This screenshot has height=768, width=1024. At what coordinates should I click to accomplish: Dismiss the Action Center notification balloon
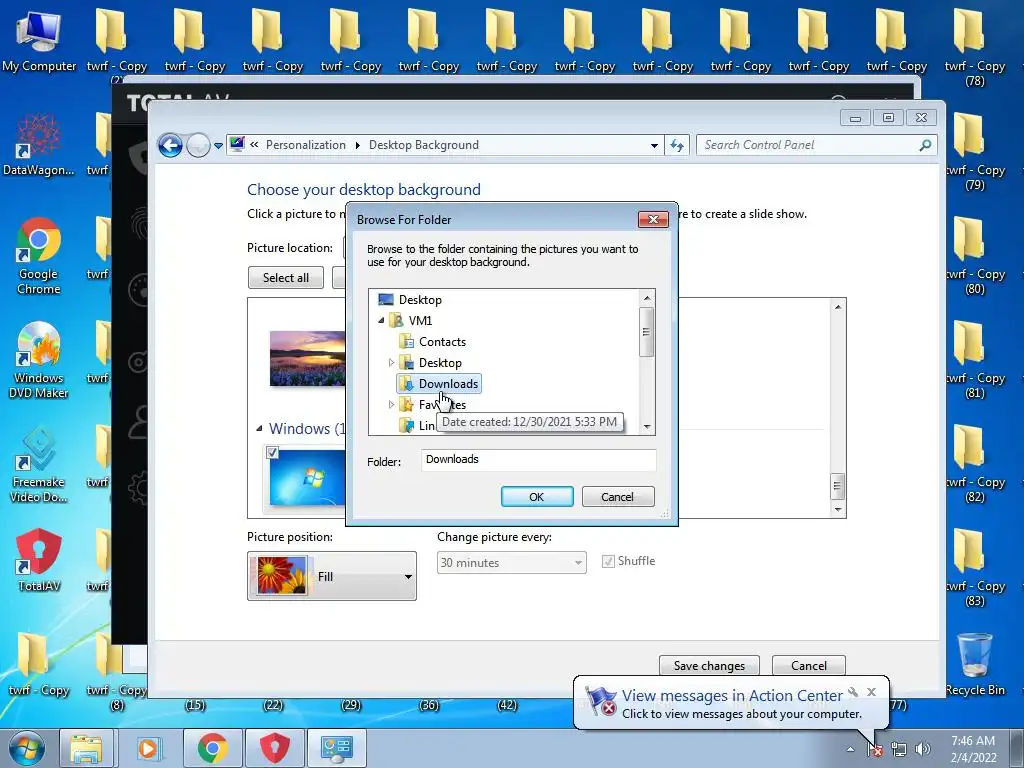coord(871,692)
